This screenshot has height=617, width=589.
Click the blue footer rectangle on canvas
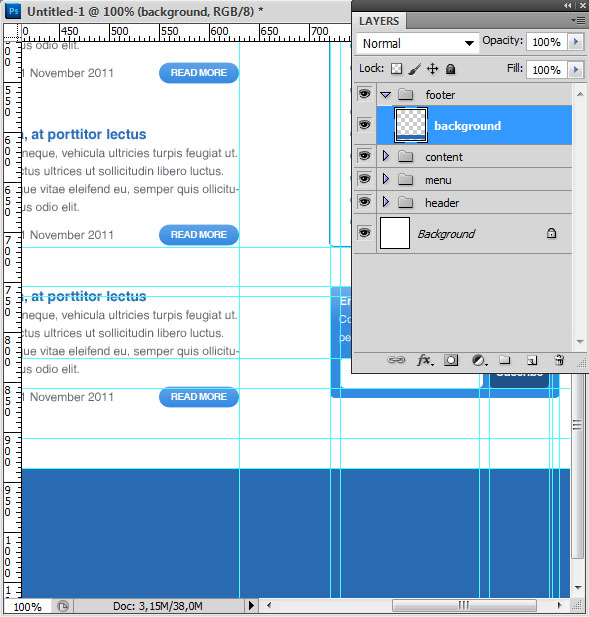pyautogui.click(x=295, y=533)
